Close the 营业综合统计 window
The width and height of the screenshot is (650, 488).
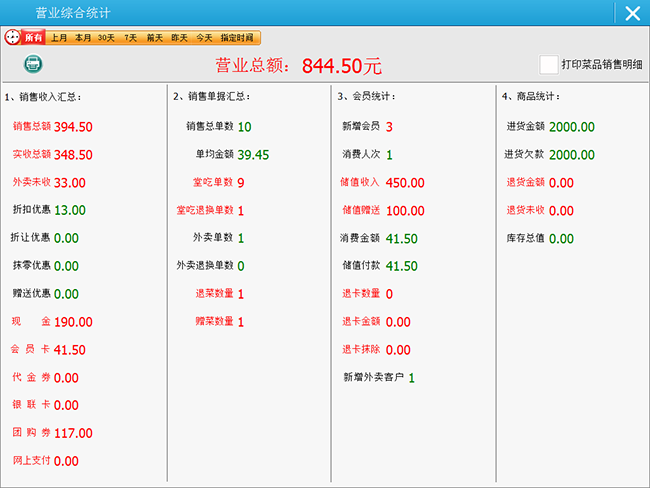pos(631,13)
